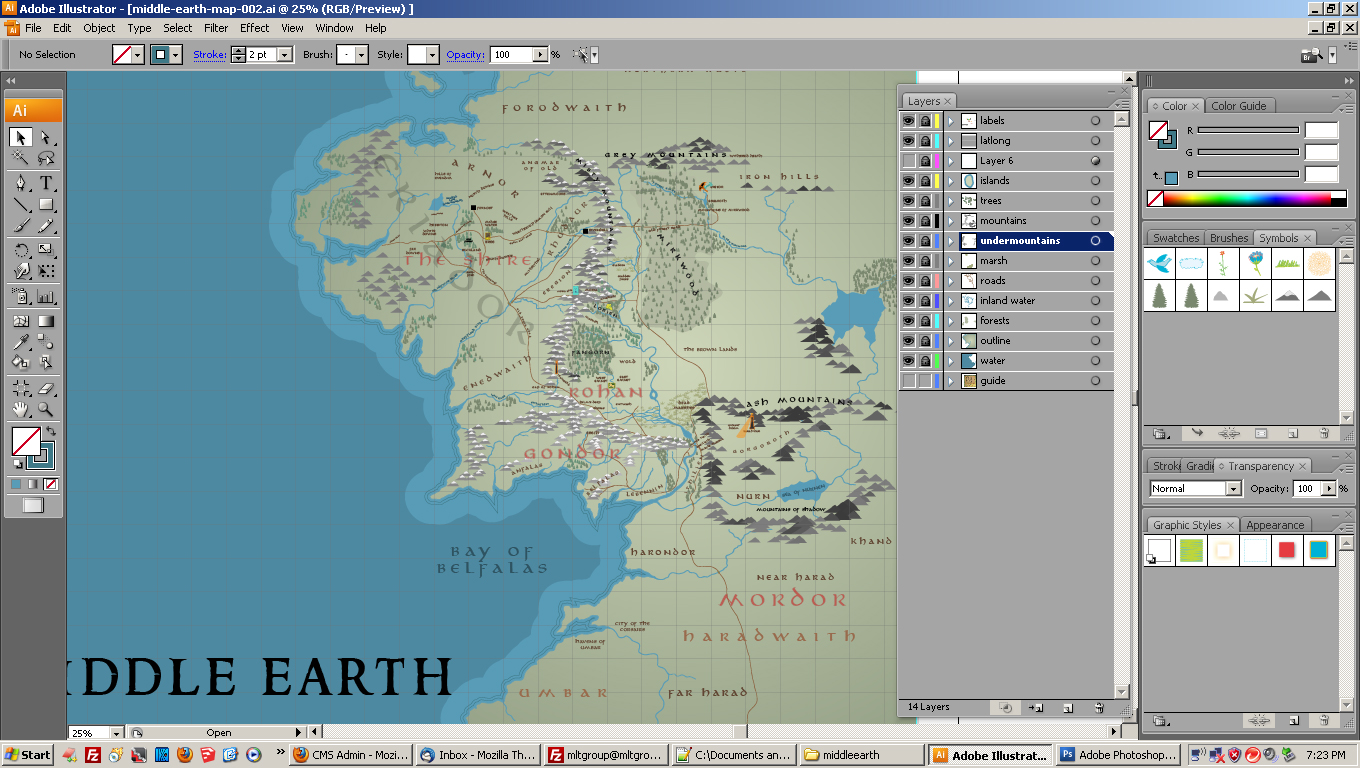Hide the roads layer via eye icon
The image size is (1360, 768).
click(x=908, y=280)
